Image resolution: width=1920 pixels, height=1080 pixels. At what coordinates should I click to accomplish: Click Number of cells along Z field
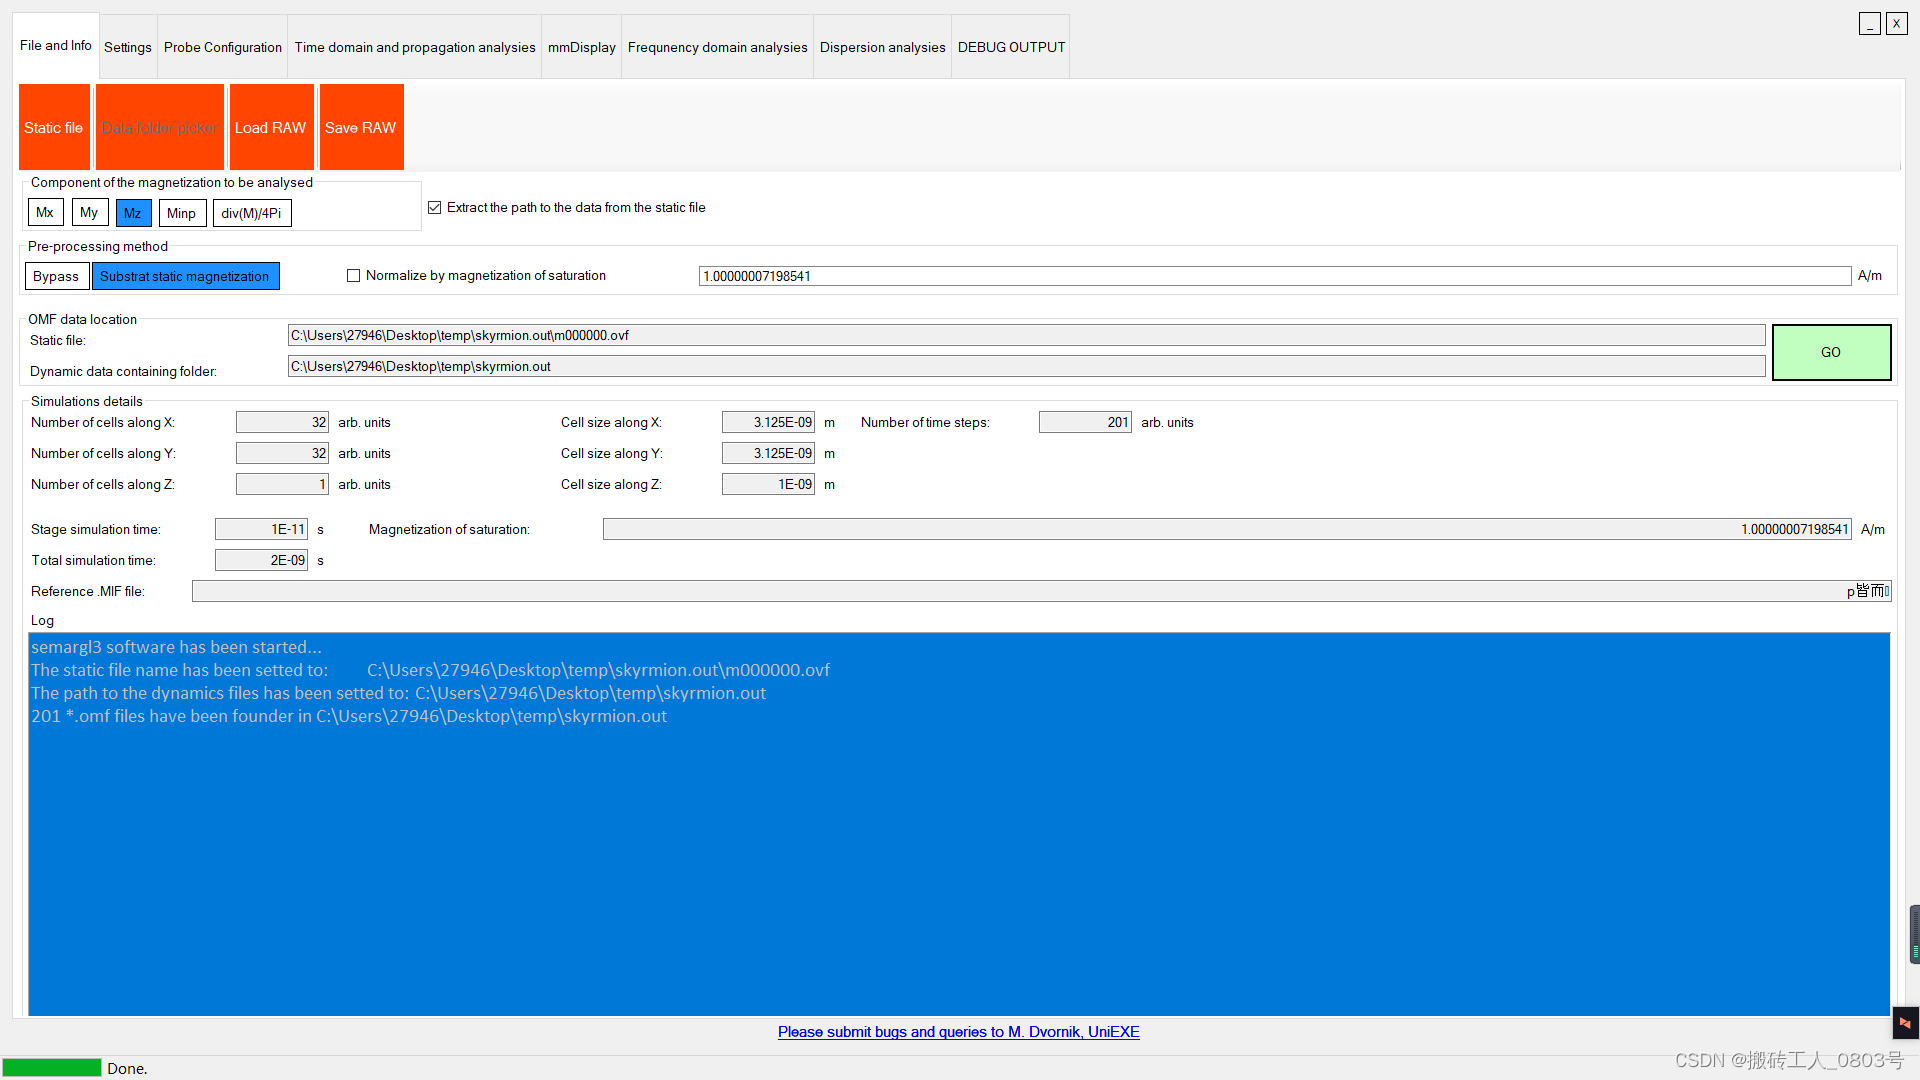(282, 484)
